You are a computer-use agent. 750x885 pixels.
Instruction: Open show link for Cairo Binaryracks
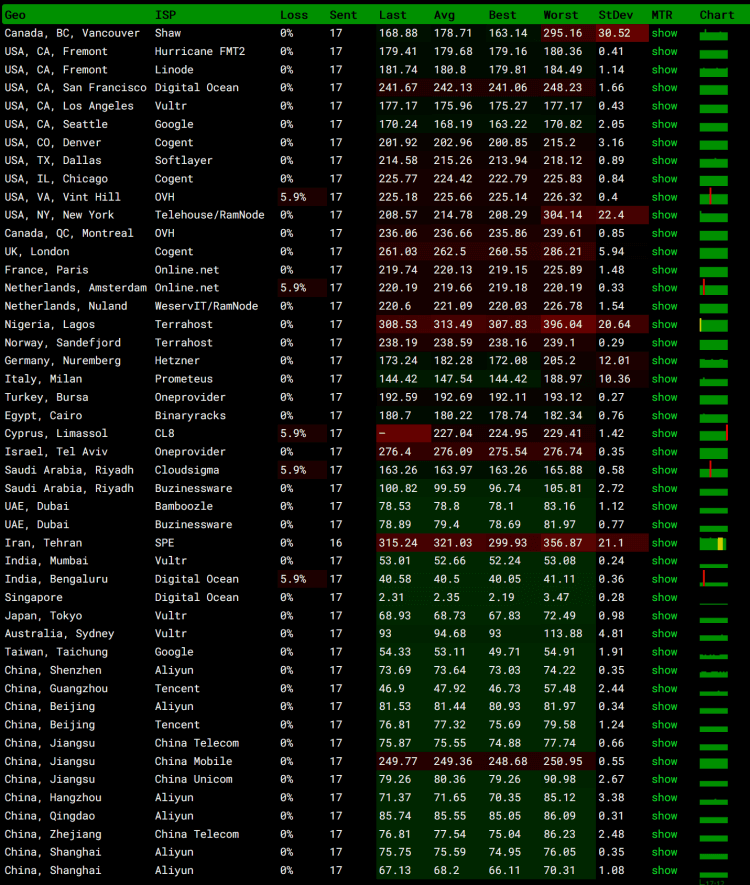click(x=664, y=415)
